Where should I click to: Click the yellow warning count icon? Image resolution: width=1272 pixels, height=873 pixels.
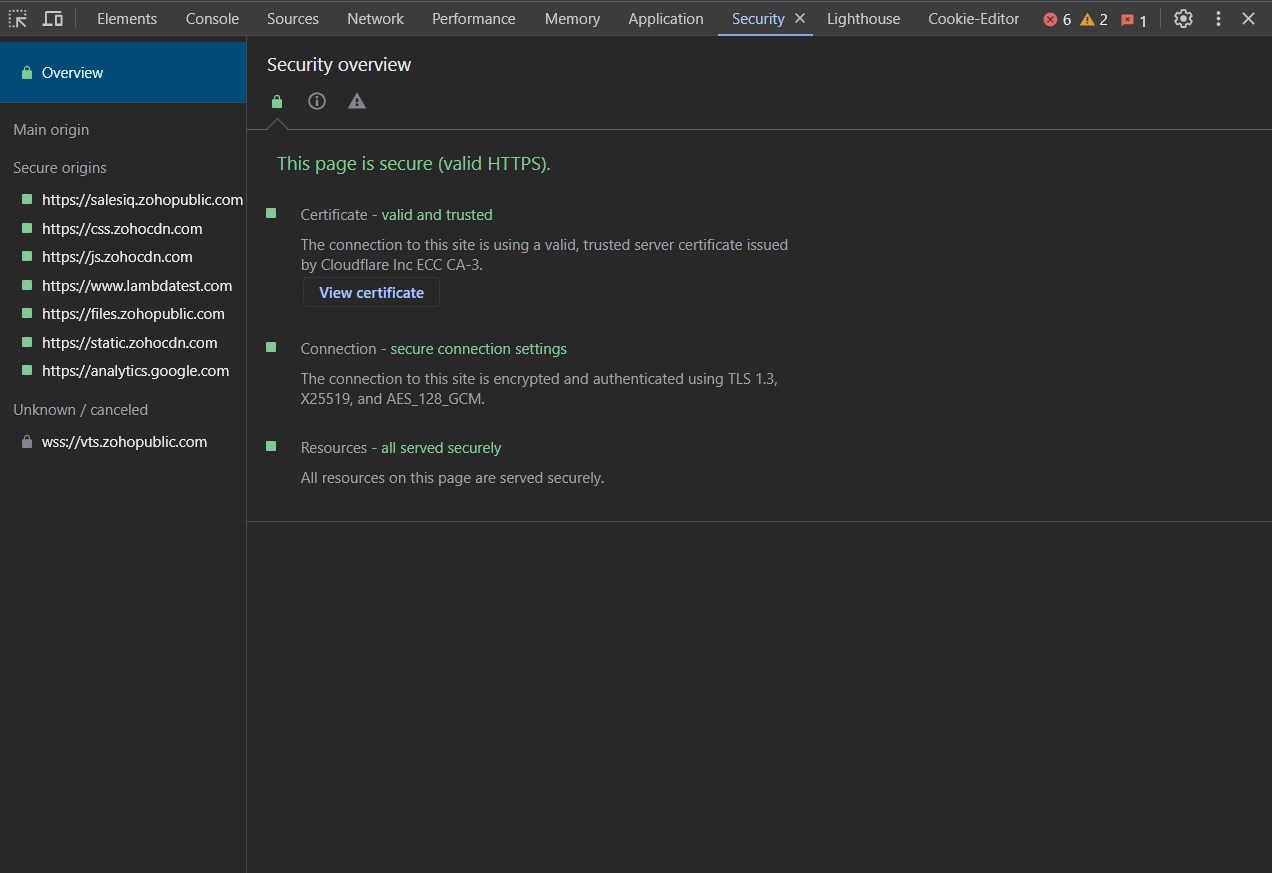[1087, 20]
